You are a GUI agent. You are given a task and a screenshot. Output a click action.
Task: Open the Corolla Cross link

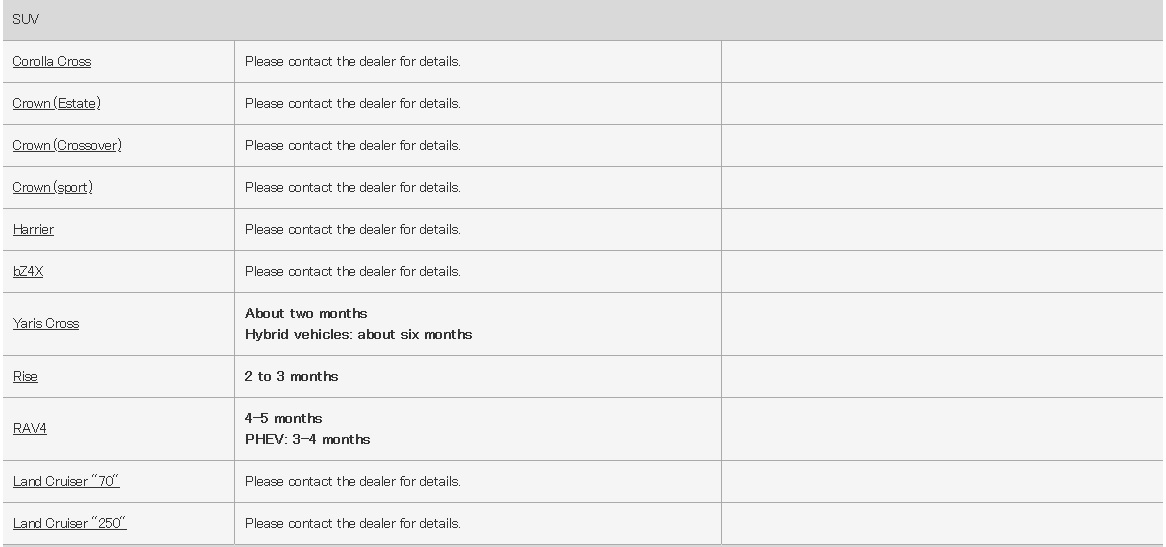[x=51, y=62]
